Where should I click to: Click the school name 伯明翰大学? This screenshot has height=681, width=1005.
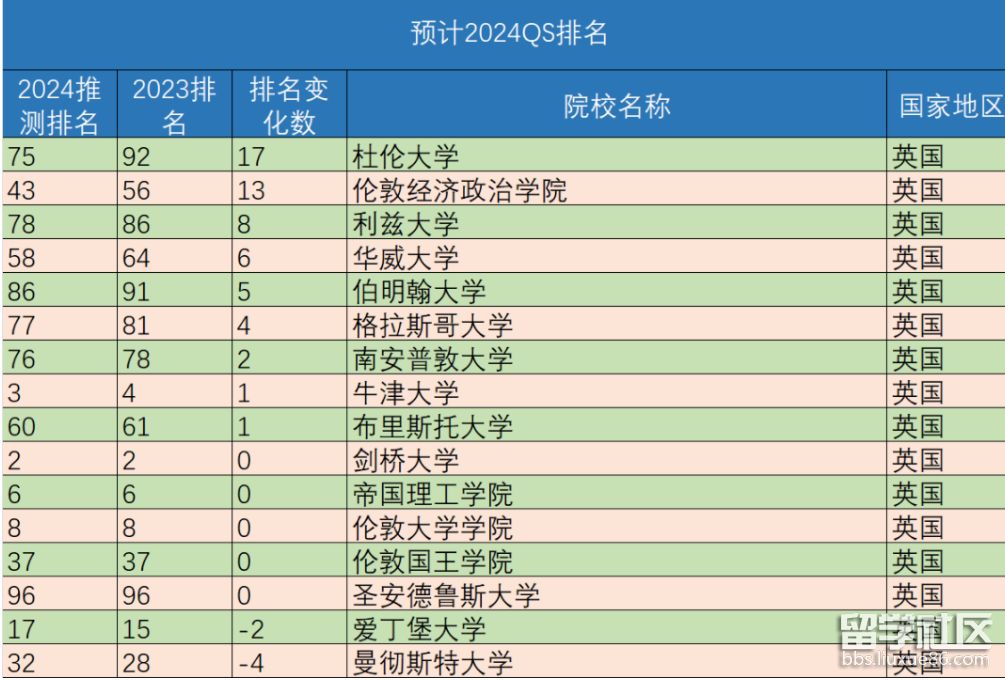coord(419,292)
